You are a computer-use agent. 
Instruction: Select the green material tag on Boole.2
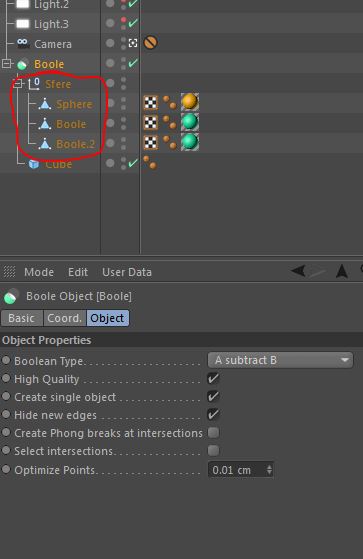point(190,142)
